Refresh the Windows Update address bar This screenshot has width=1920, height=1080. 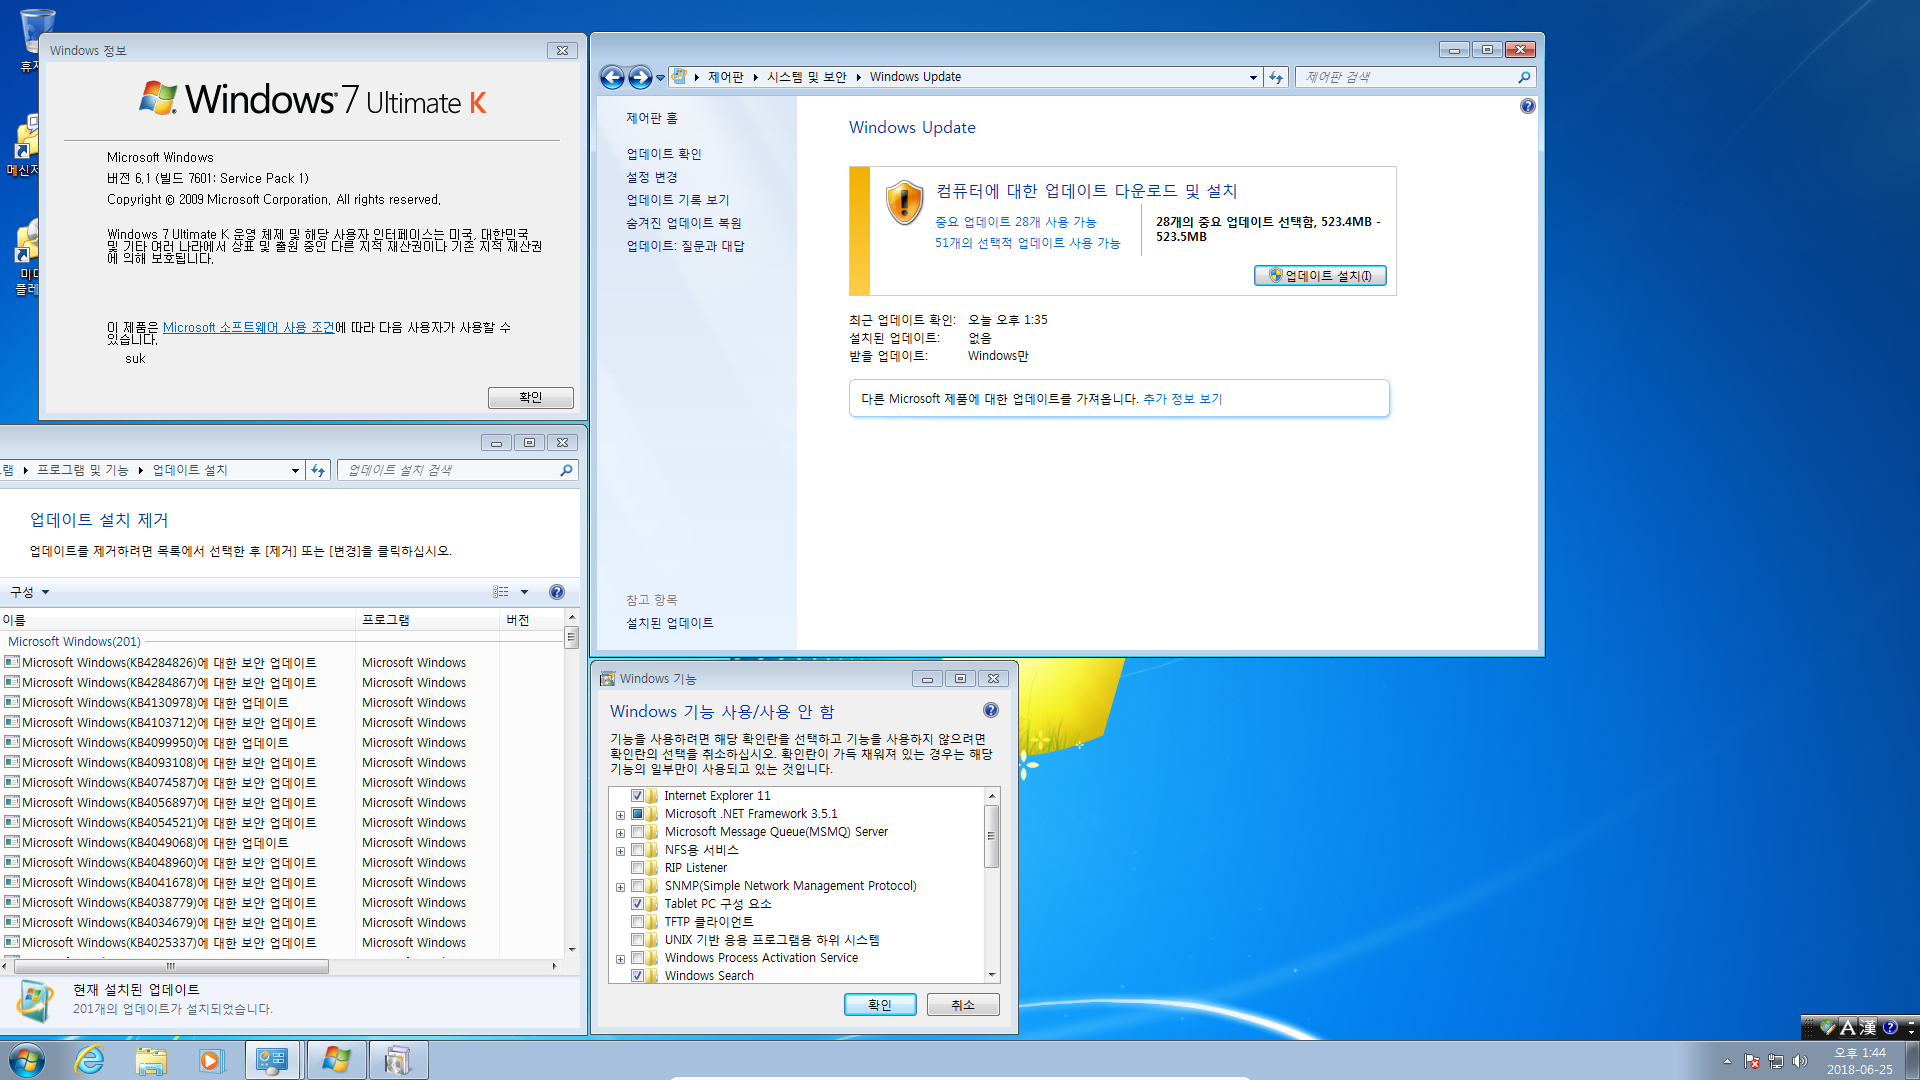pyautogui.click(x=1276, y=77)
